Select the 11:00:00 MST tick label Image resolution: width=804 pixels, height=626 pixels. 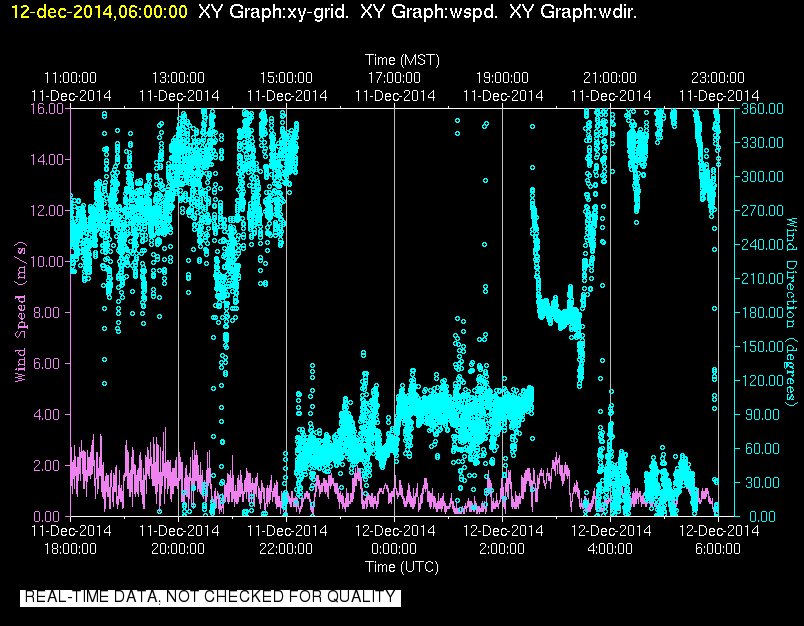pyautogui.click(x=70, y=78)
